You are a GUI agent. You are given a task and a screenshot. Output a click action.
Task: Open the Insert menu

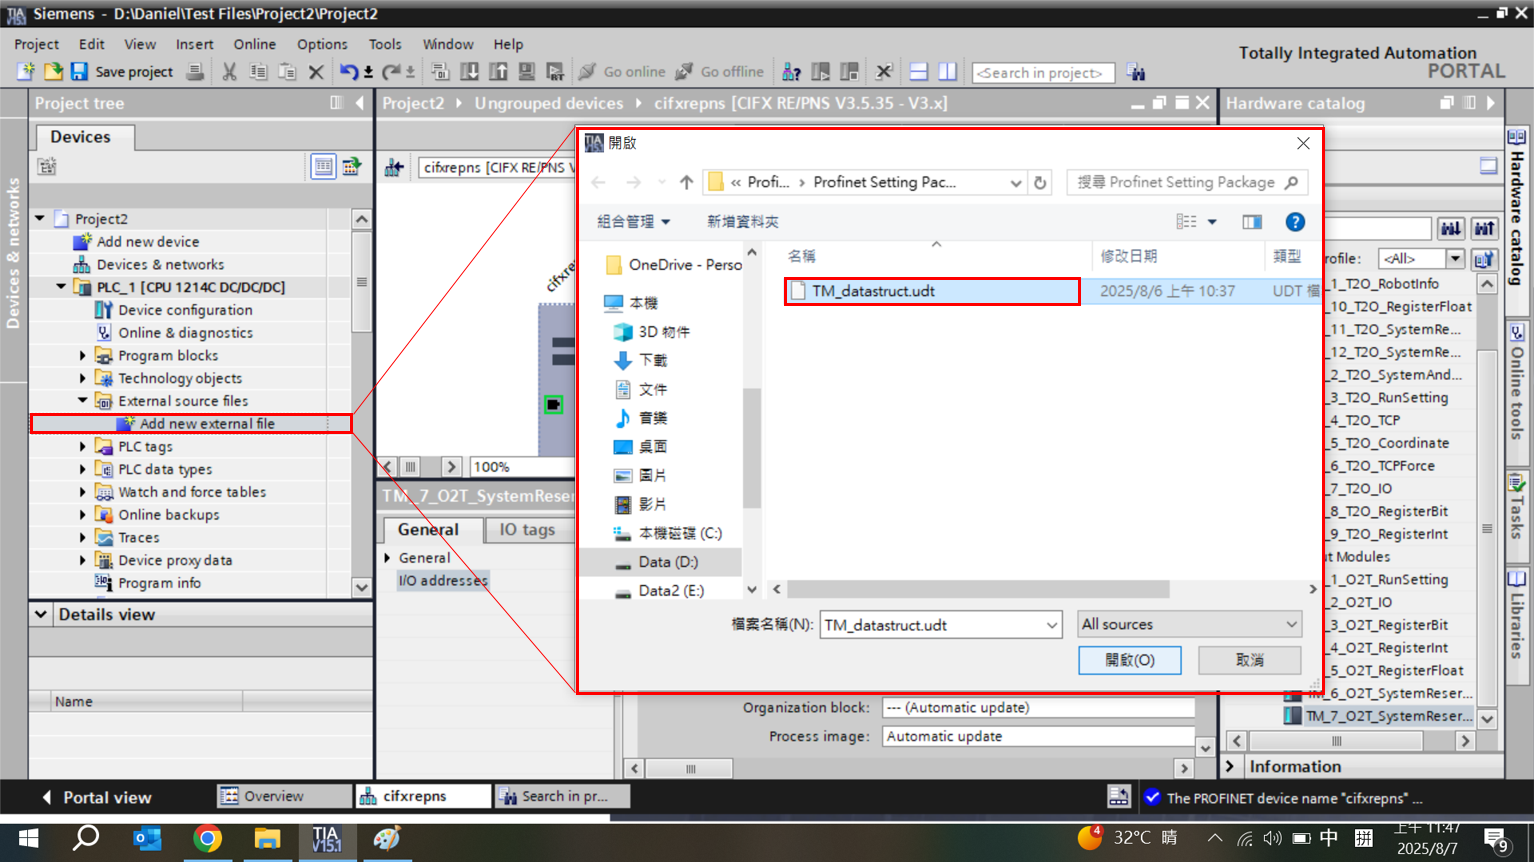[194, 44]
